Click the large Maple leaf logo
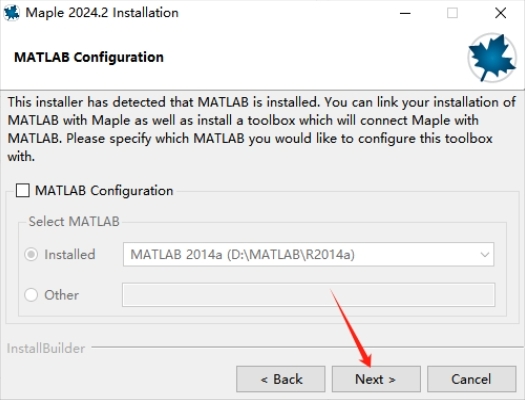 click(x=492, y=58)
